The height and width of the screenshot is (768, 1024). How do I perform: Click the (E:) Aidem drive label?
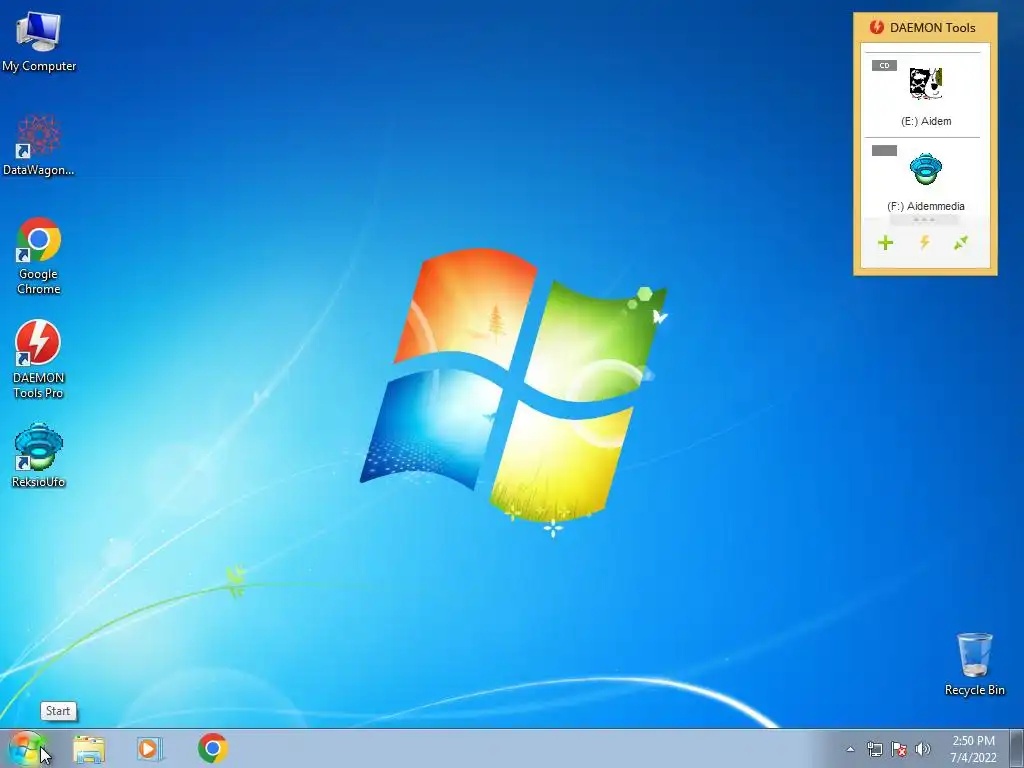[x=926, y=121]
